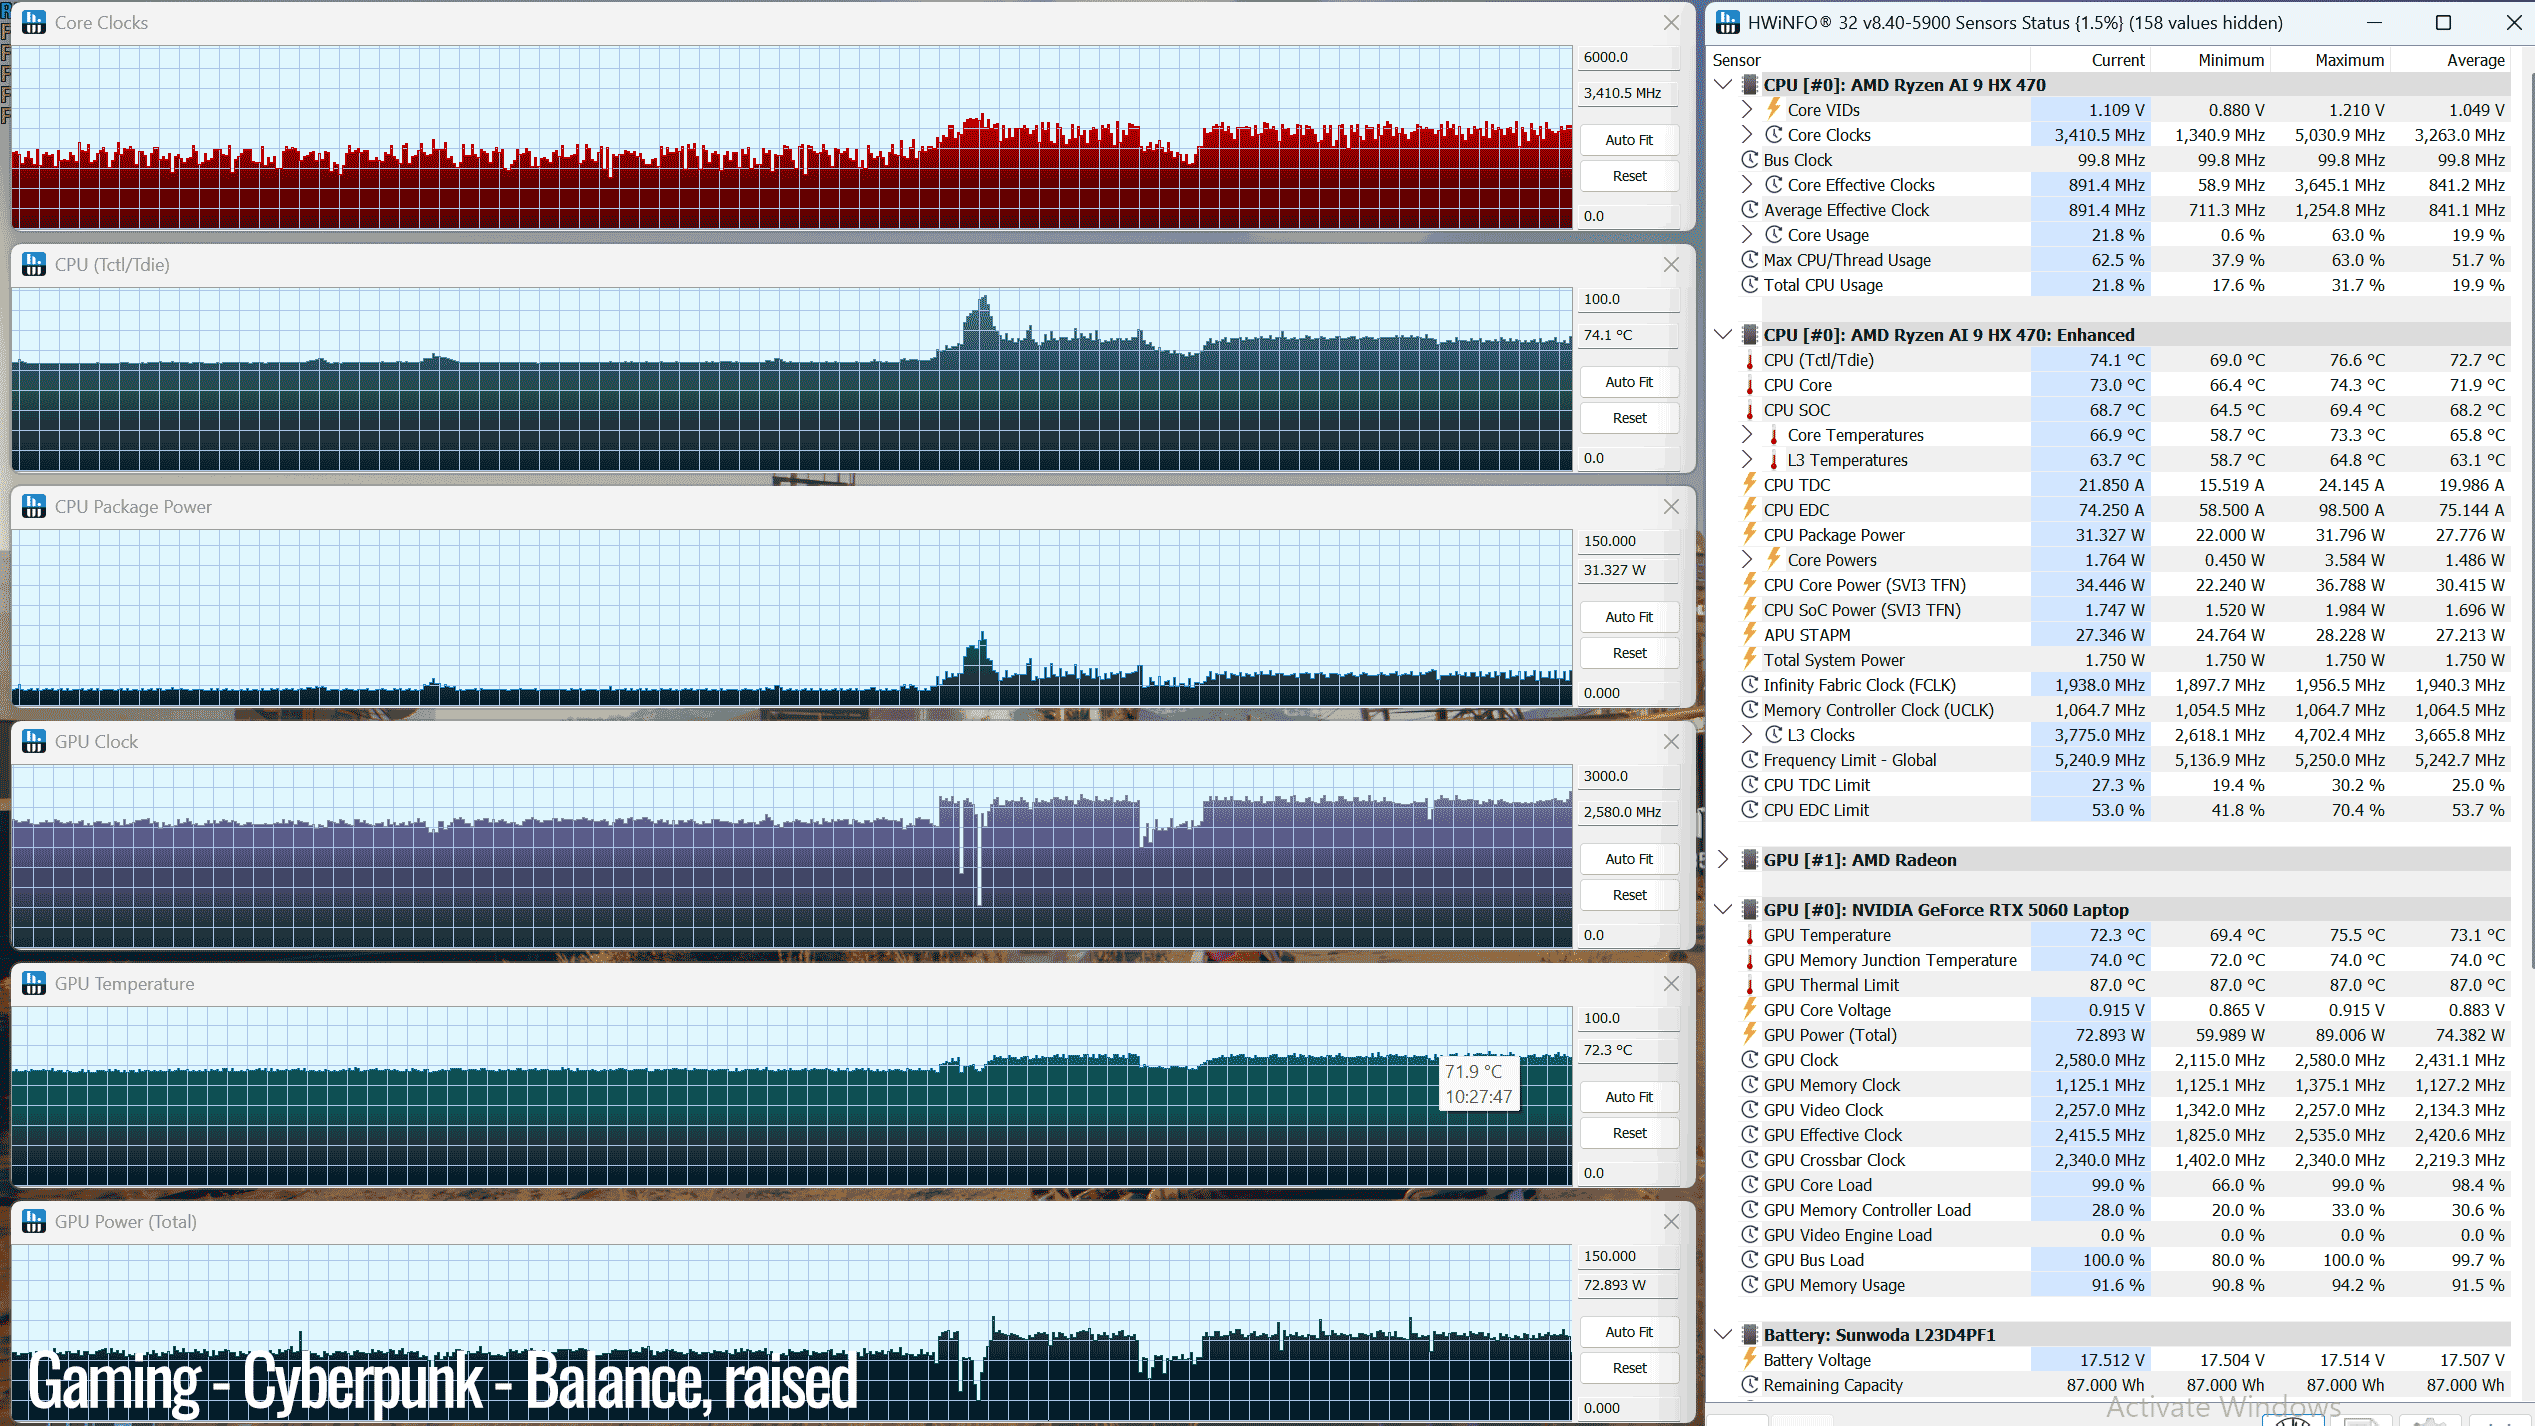Expand the GPU [#1]: AMD Radeon group
Screen dimensions: 2535x1426
point(1723,860)
